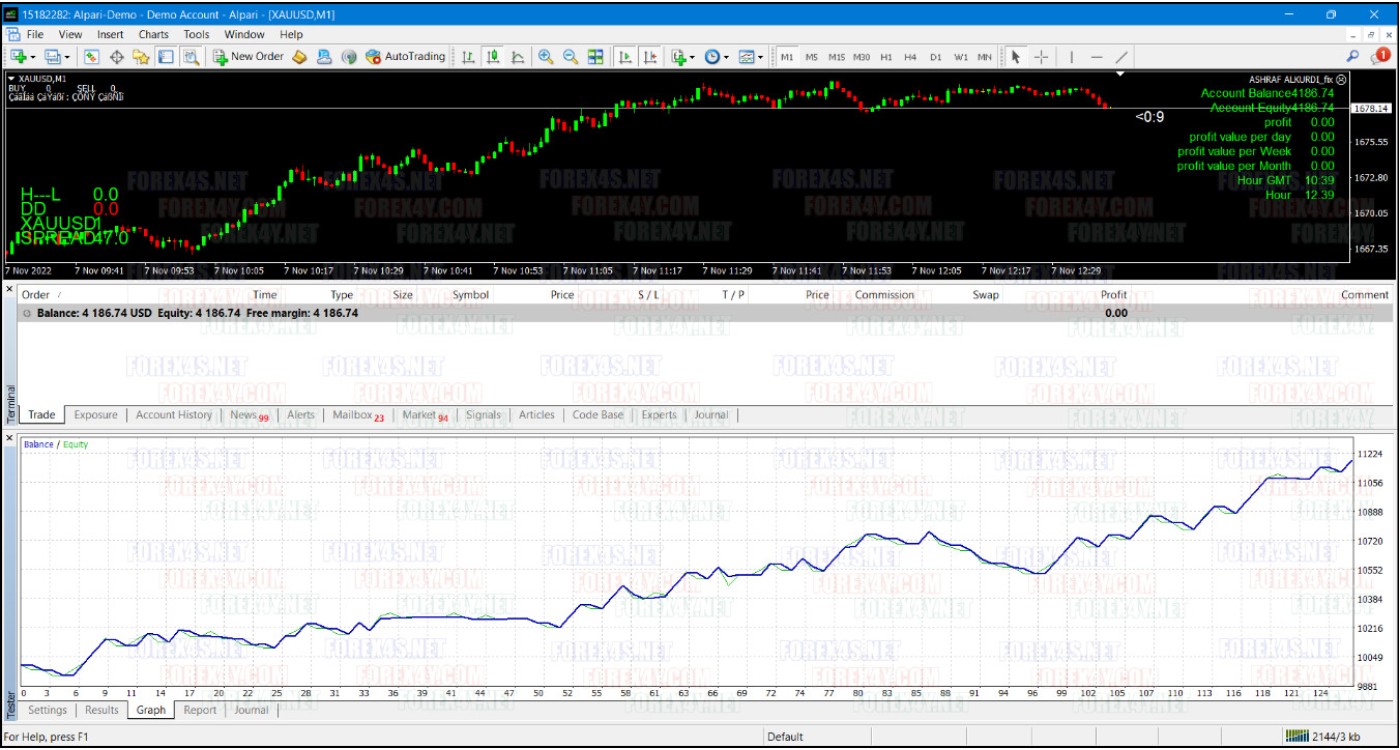Open the Data Window crosshair icon
The width and height of the screenshot is (1400, 750).
(116, 57)
